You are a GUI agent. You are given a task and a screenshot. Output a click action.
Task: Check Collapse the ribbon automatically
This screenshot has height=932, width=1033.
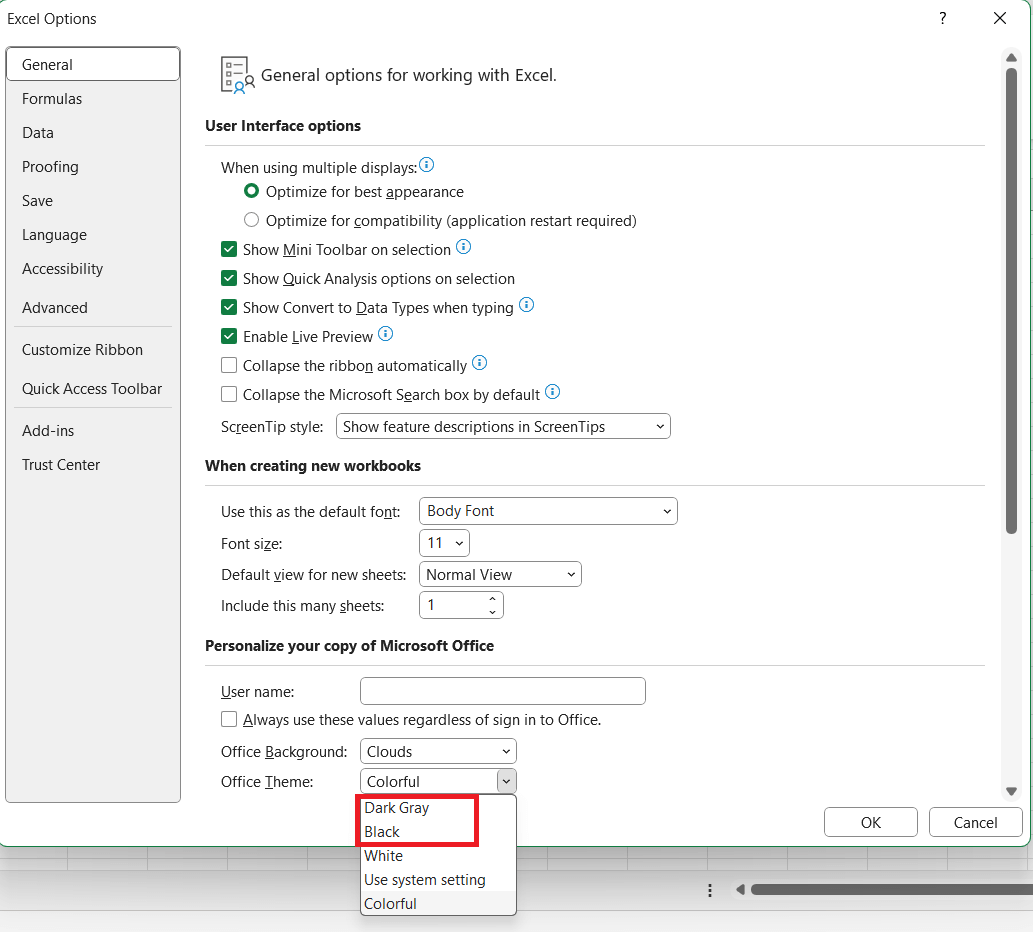[x=229, y=366]
